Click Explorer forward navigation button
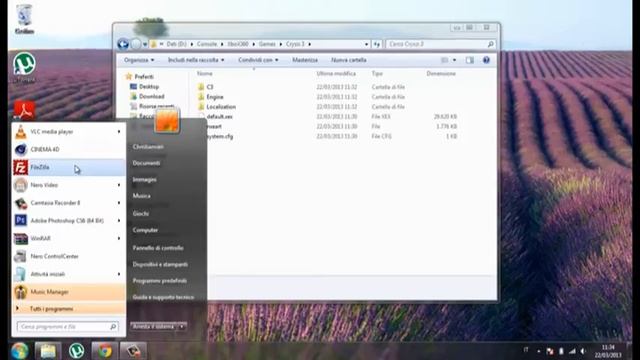 (136, 44)
